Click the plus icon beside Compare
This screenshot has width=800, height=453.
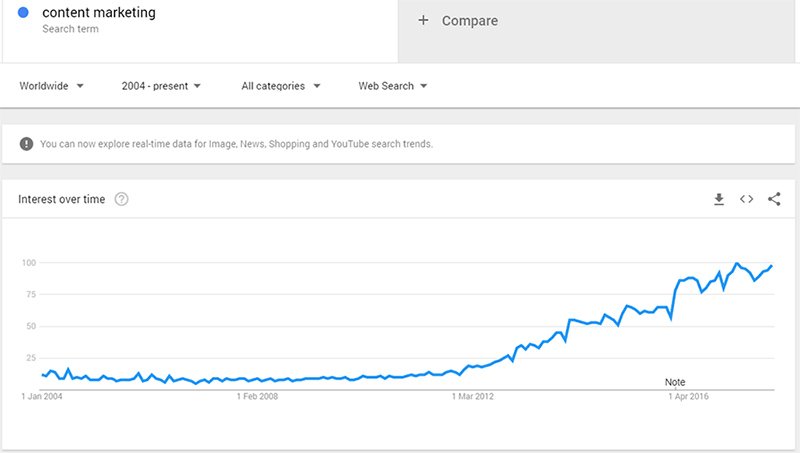tap(423, 20)
